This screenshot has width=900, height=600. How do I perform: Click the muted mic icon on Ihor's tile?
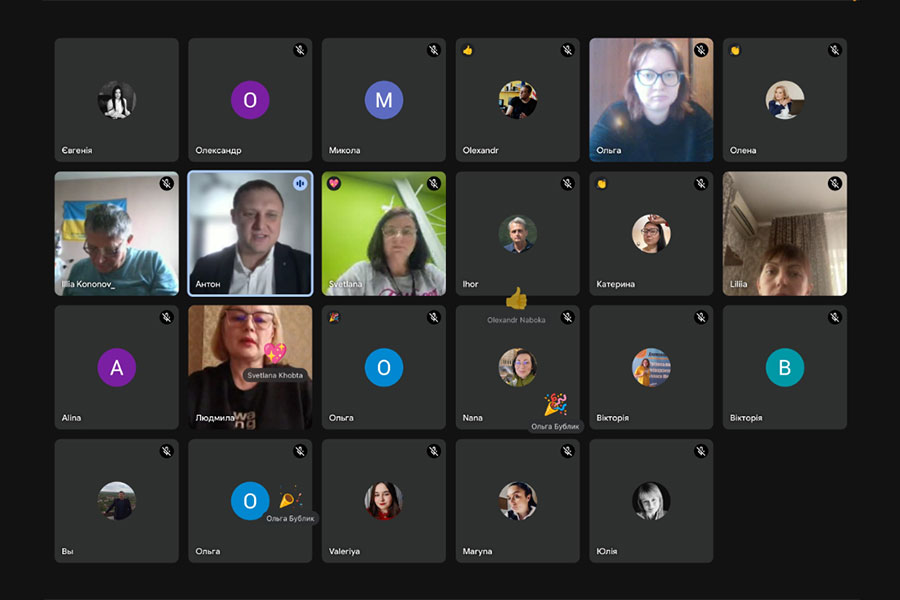[568, 184]
